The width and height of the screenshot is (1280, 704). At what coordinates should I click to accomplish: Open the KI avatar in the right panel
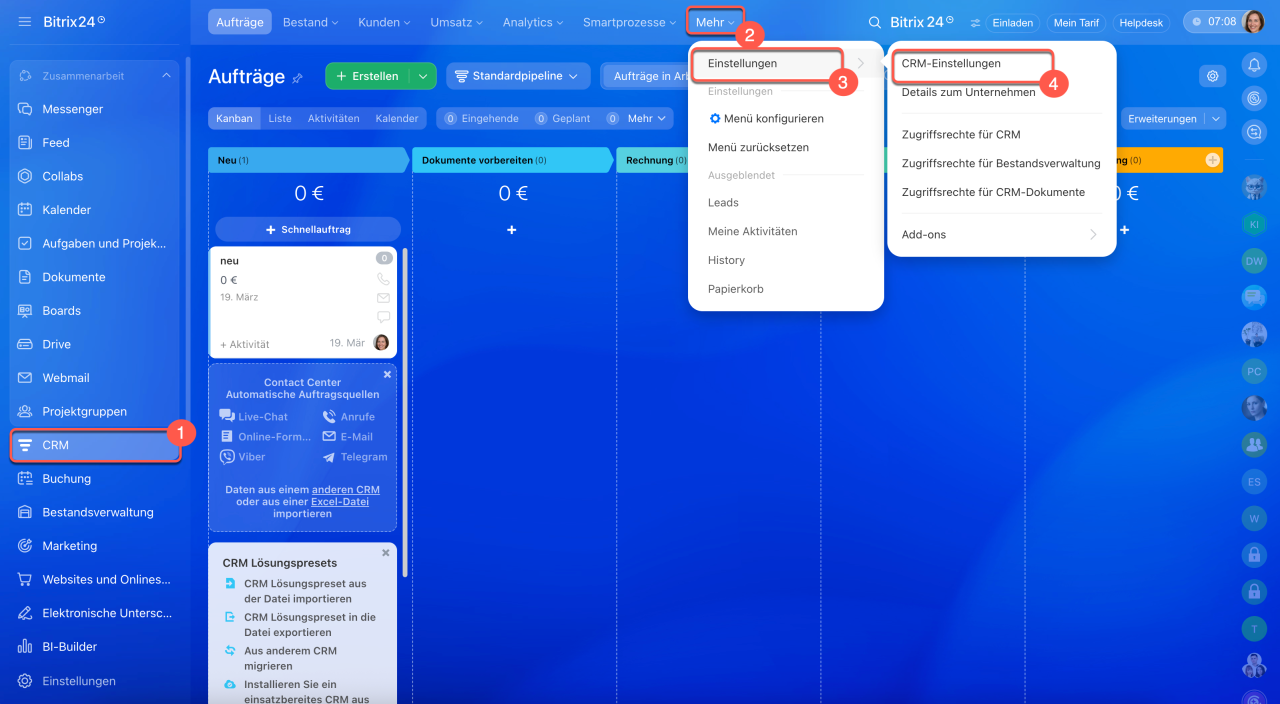(1254, 225)
